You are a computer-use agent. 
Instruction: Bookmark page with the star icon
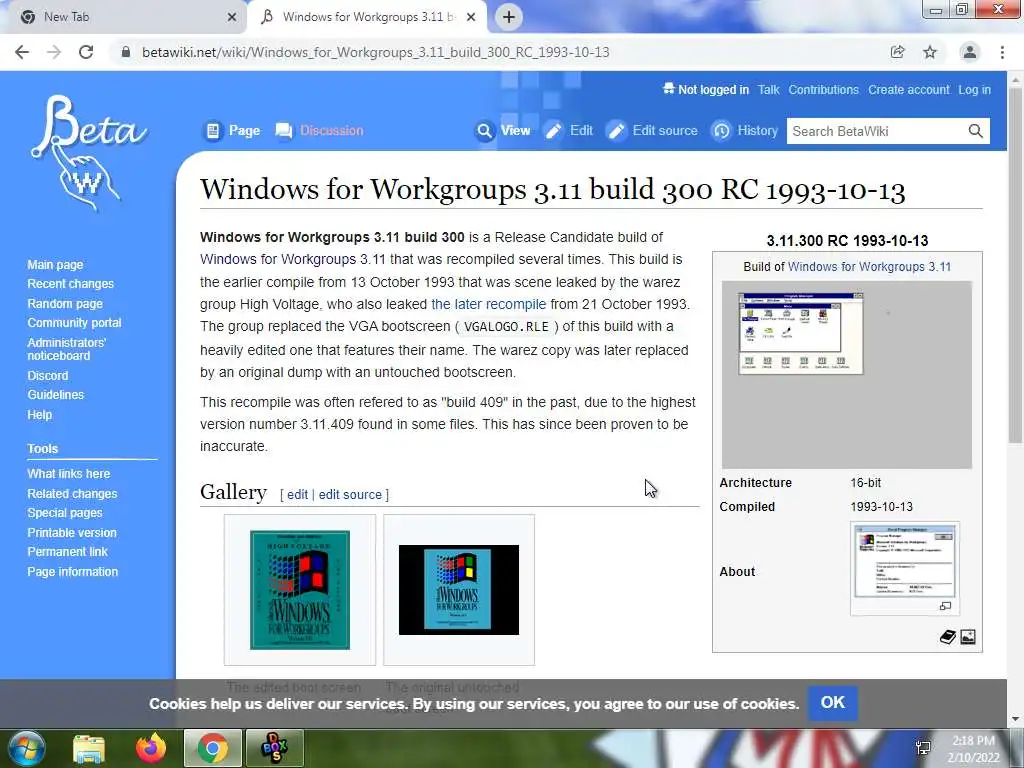pos(930,52)
